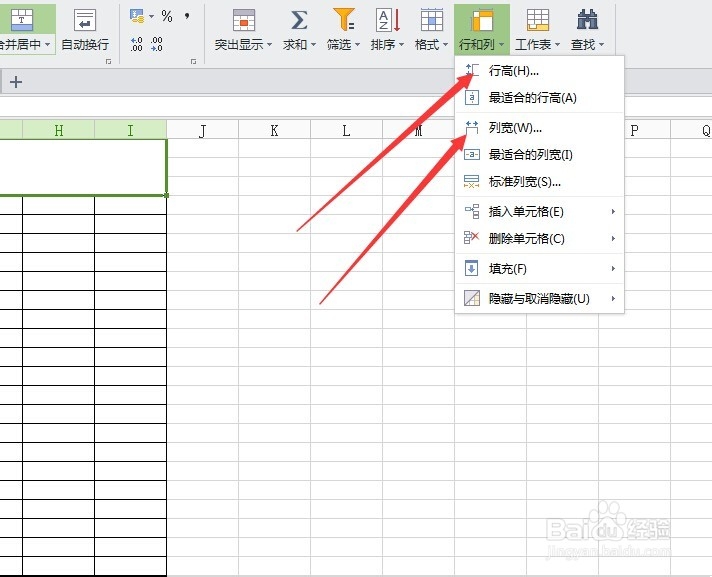
Task: Click the Merge and Center (合并居中) icon
Action: pyautogui.click(x=22, y=19)
